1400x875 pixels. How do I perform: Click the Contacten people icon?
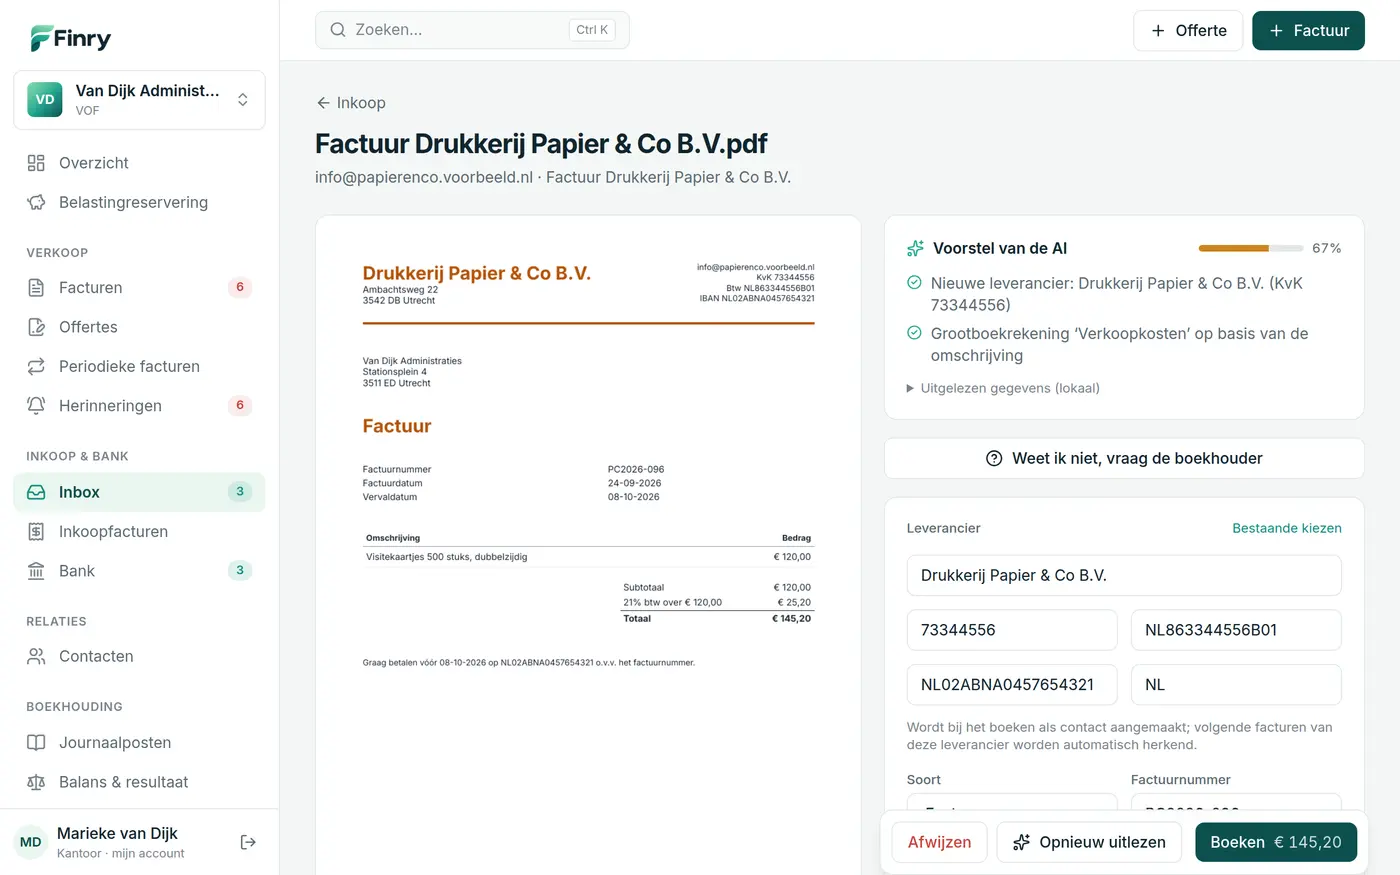pos(36,656)
